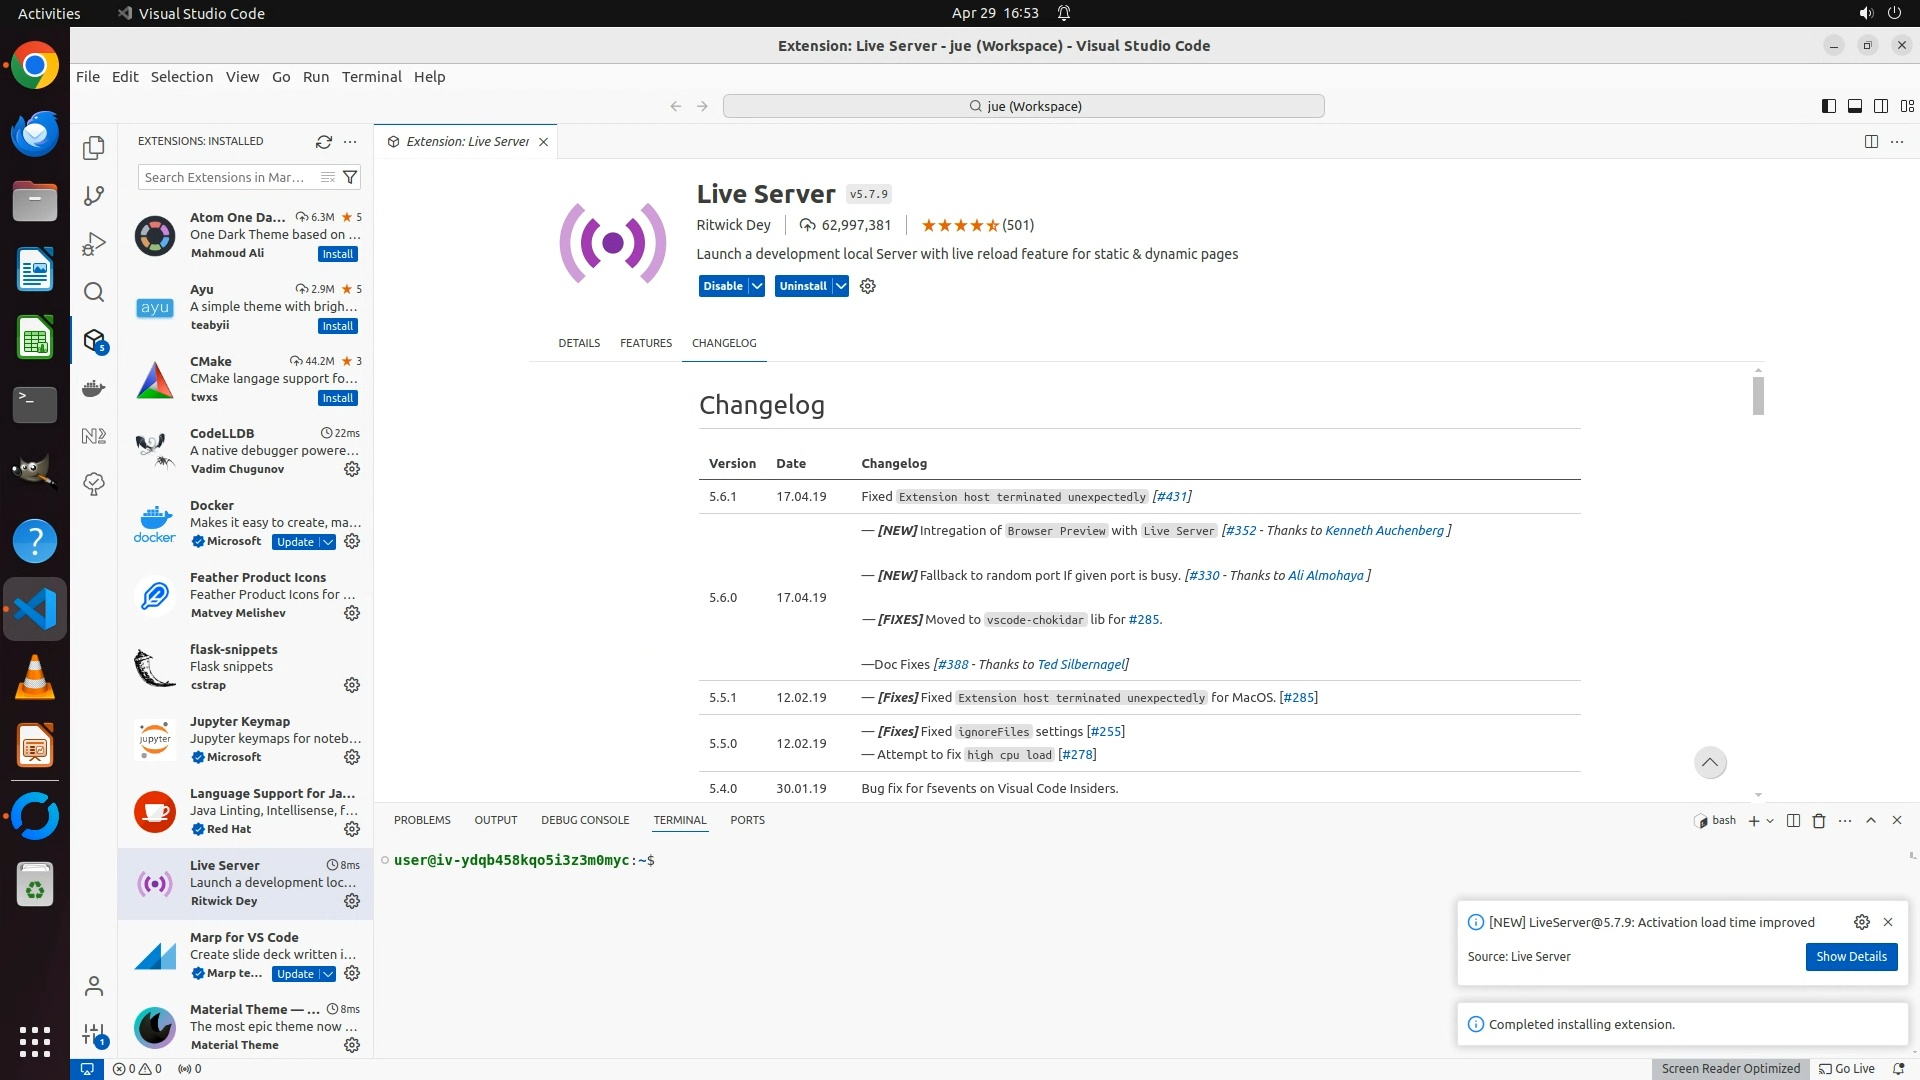Screen dimensions: 1920x1080
Task: Open Docker Update dropdown arrow
Action: click(x=328, y=542)
